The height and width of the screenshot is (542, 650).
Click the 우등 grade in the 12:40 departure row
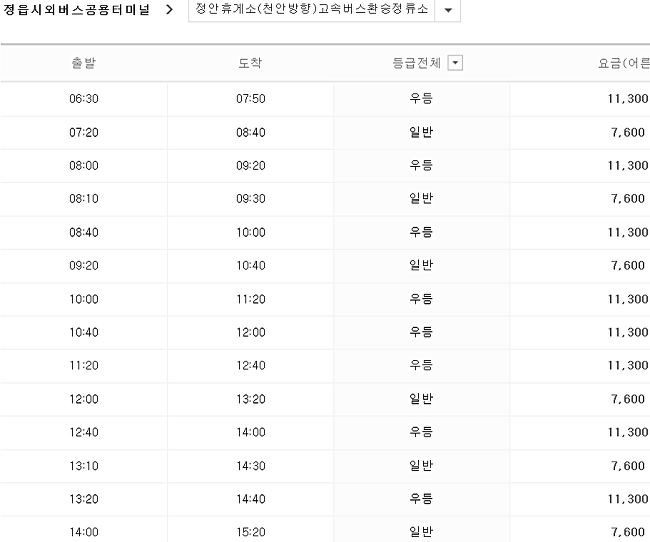coord(421,432)
